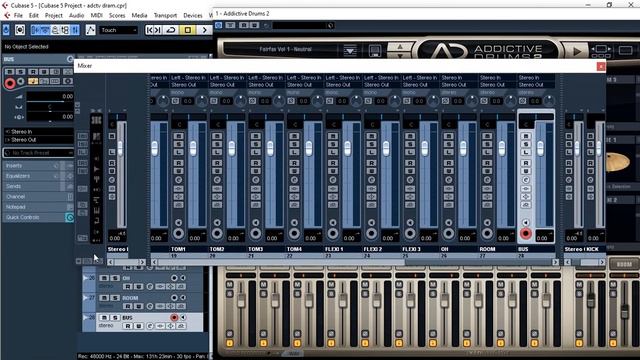Image resolution: width=640 pixels, height=360 pixels.
Task: Open the Audio menu
Action: 76,16
